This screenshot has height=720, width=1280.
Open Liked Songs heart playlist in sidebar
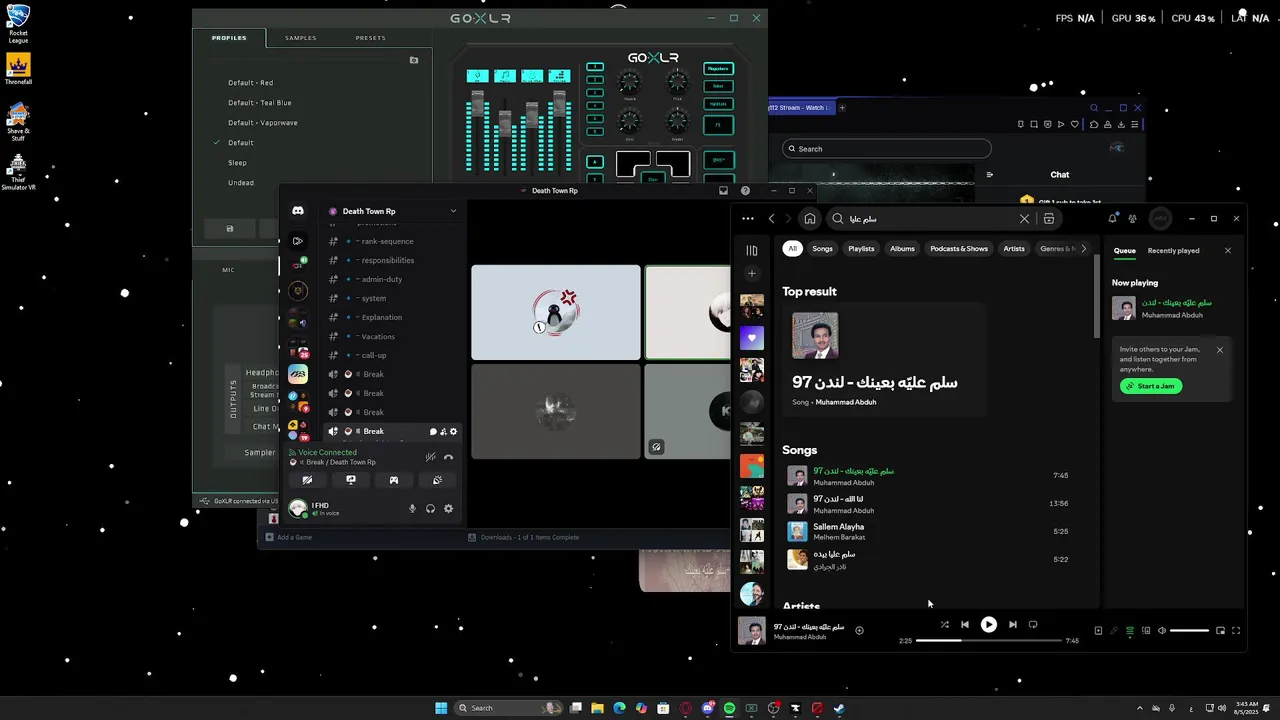tap(752, 338)
